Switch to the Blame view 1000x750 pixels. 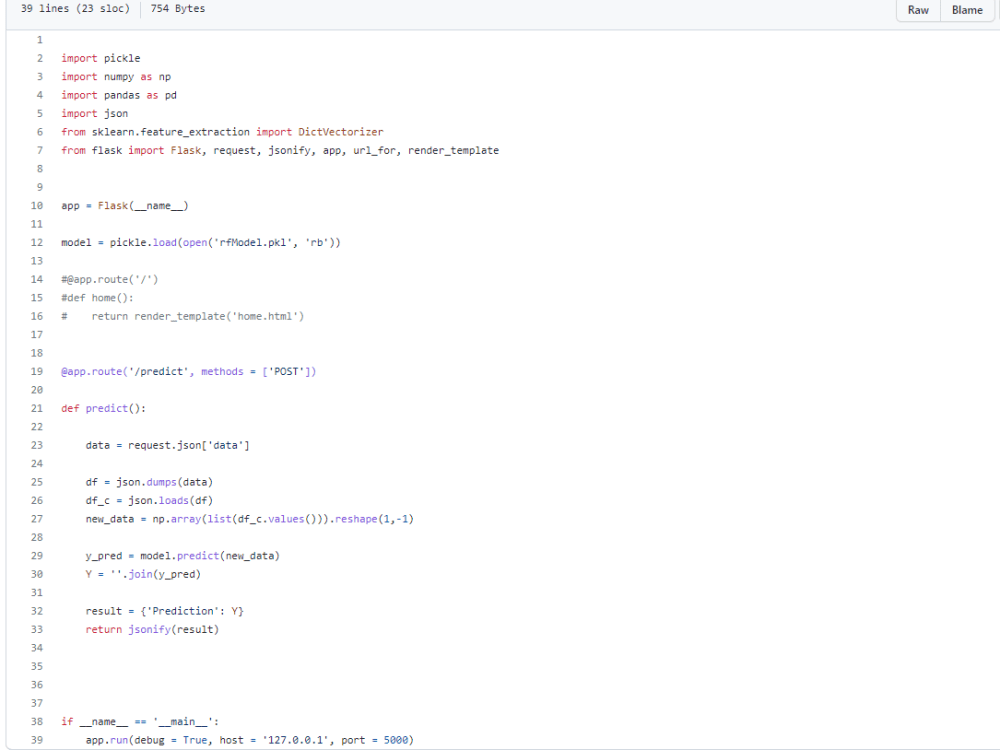point(966,10)
